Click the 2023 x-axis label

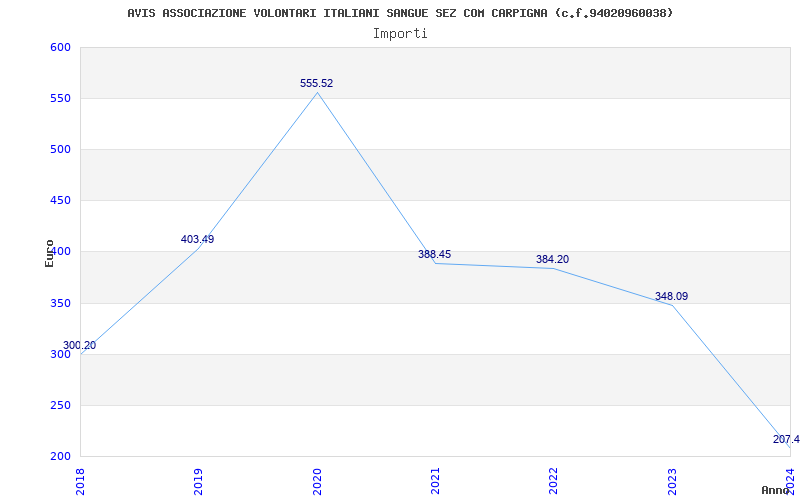tap(672, 482)
